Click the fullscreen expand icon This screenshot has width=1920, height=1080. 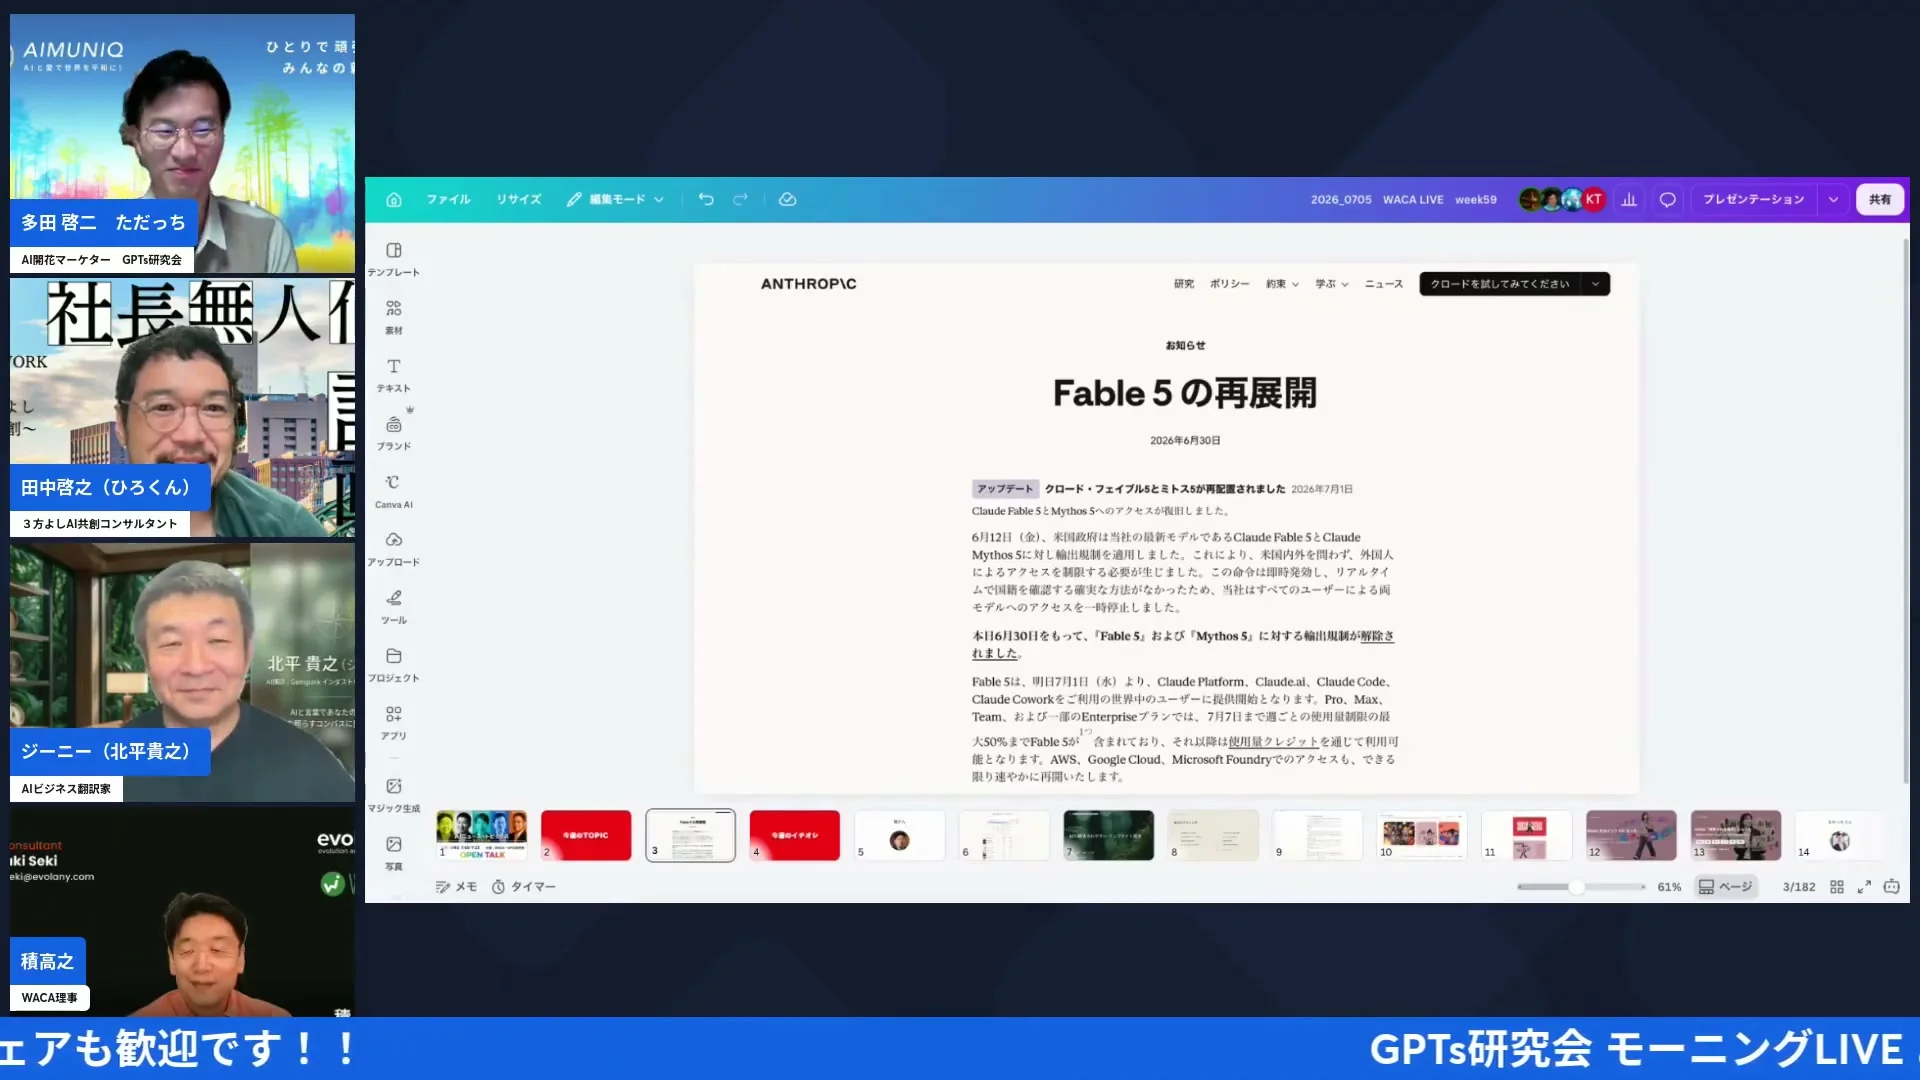(x=1864, y=887)
